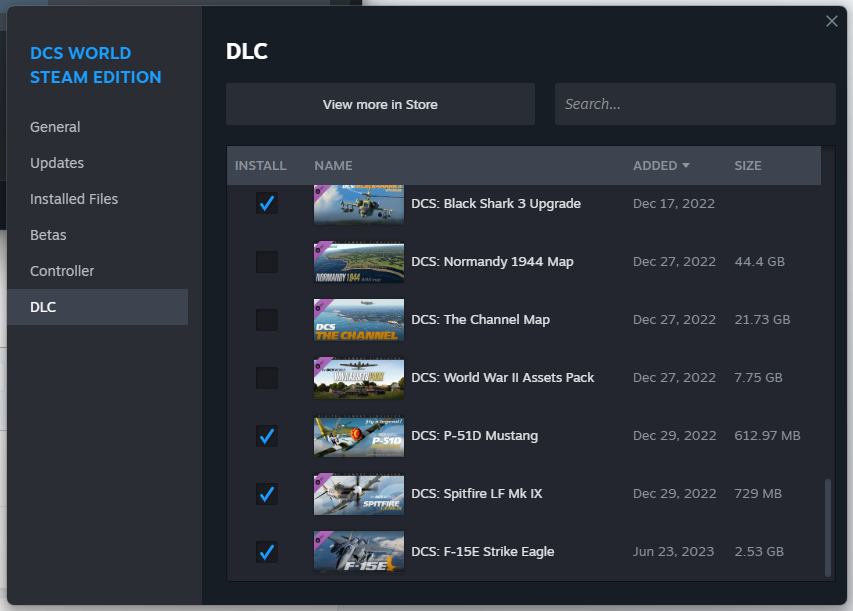Image resolution: width=853 pixels, height=611 pixels.
Task: Click the Normandy 1944 Map thumbnail image
Action: (359, 262)
